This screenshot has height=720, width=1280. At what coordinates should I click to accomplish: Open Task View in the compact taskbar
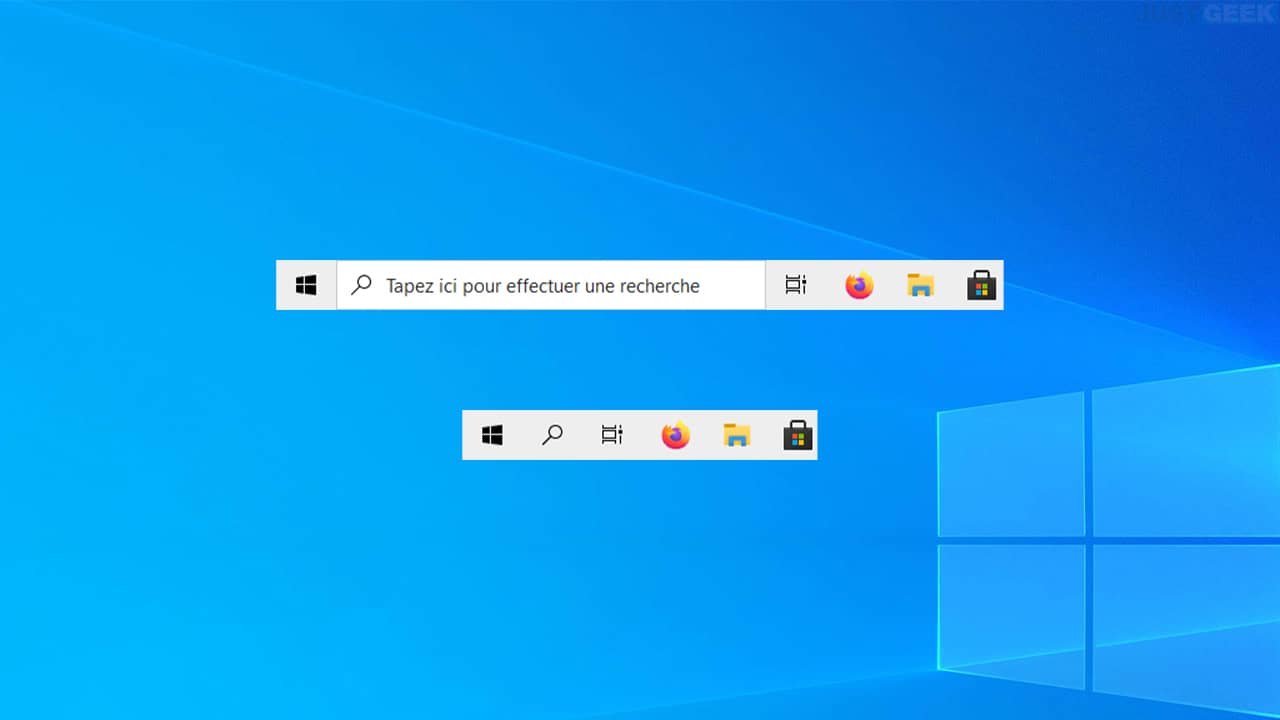point(612,435)
